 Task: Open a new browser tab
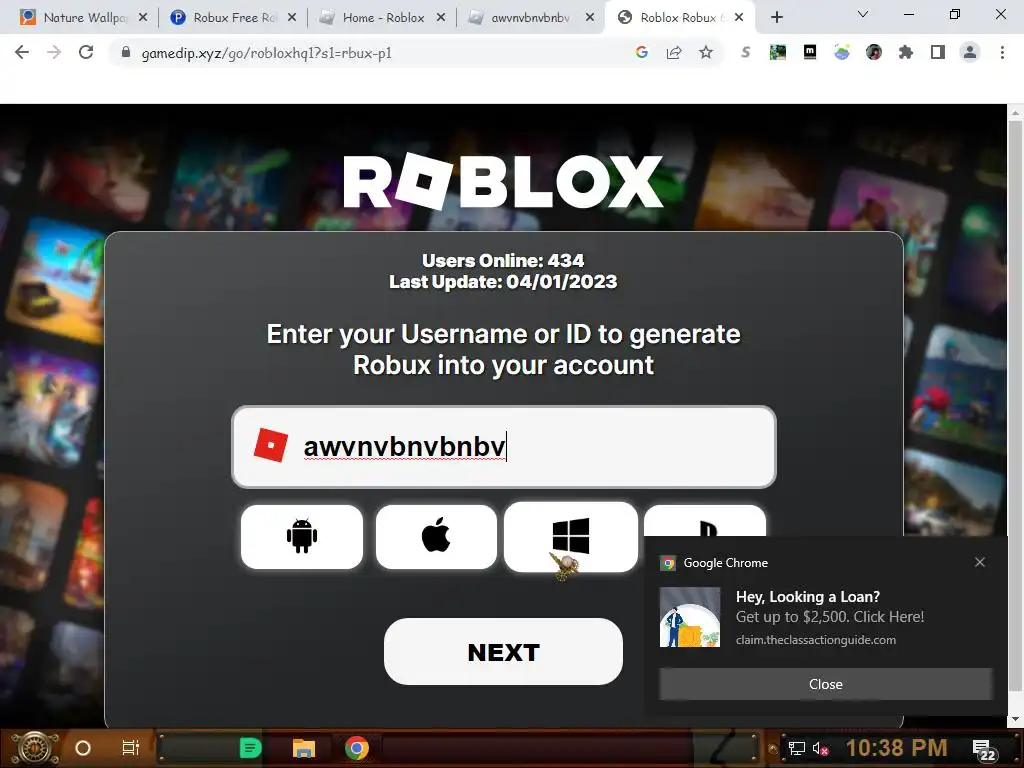coord(776,18)
